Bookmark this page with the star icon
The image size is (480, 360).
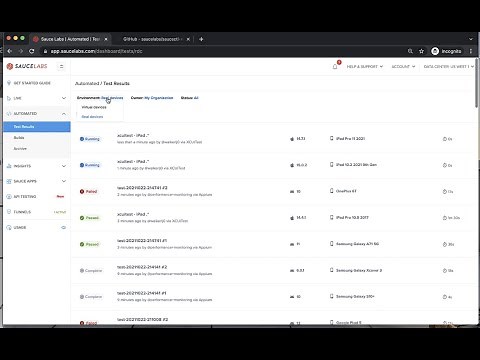point(422,51)
